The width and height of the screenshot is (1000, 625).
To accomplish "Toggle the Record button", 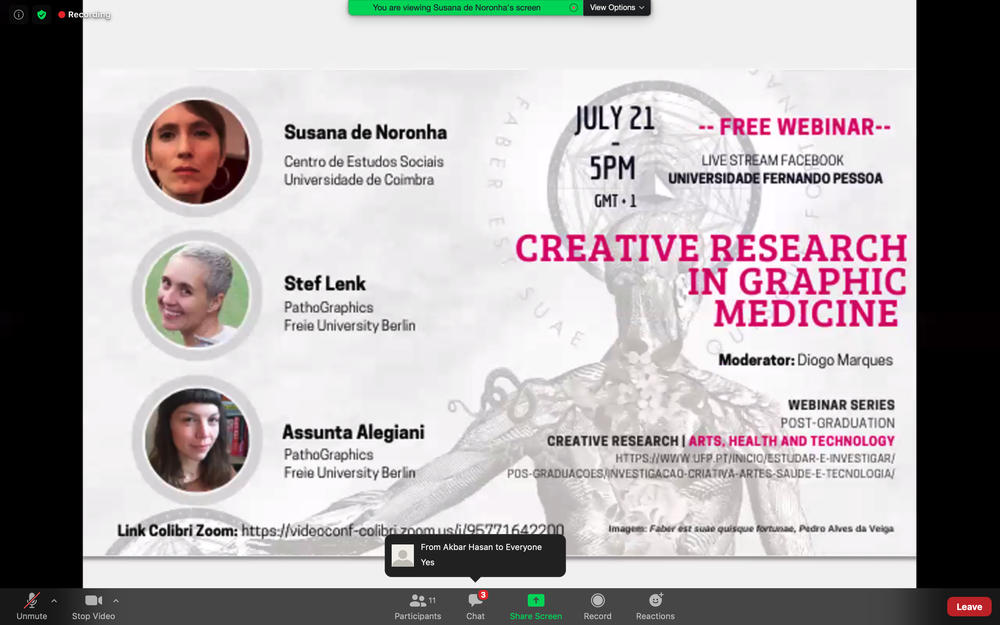I will click(x=597, y=605).
